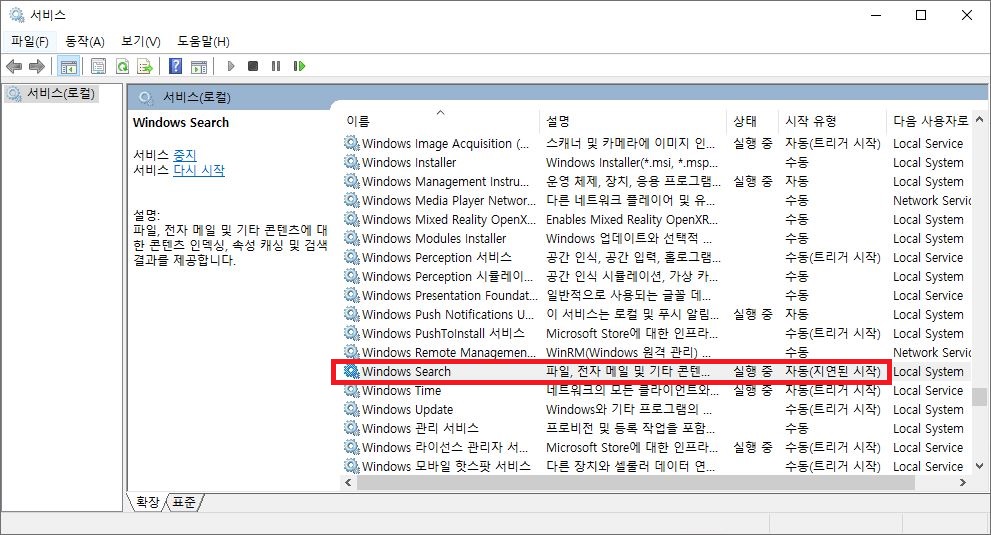The image size is (991, 535).
Task: Click the 다시 시작 service link
Action: pyautogui.click(x=199, y=170)
